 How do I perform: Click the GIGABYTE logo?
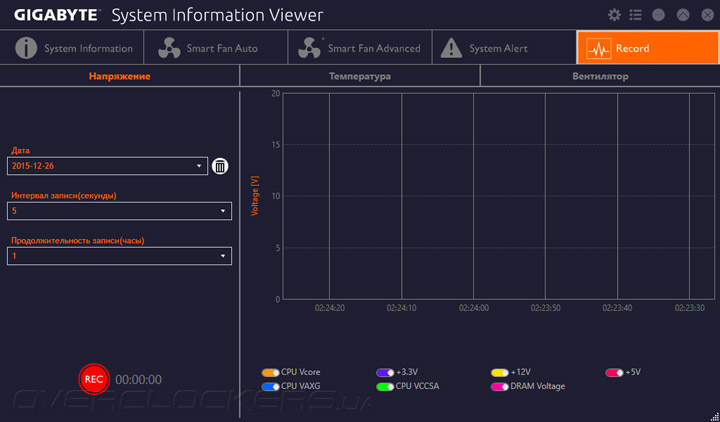pyautogui.click(x=56, y=15)
